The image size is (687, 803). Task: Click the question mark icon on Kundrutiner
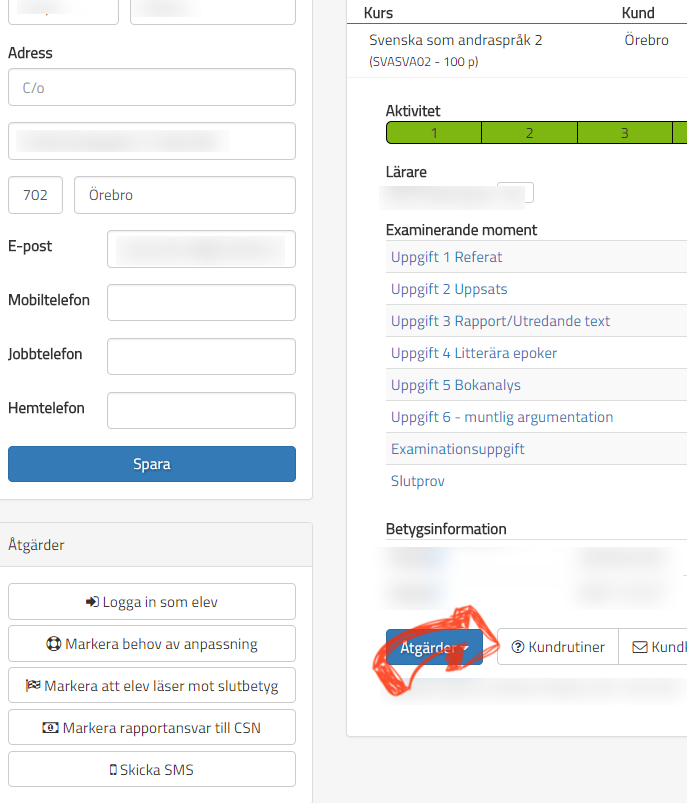[518, 647]
